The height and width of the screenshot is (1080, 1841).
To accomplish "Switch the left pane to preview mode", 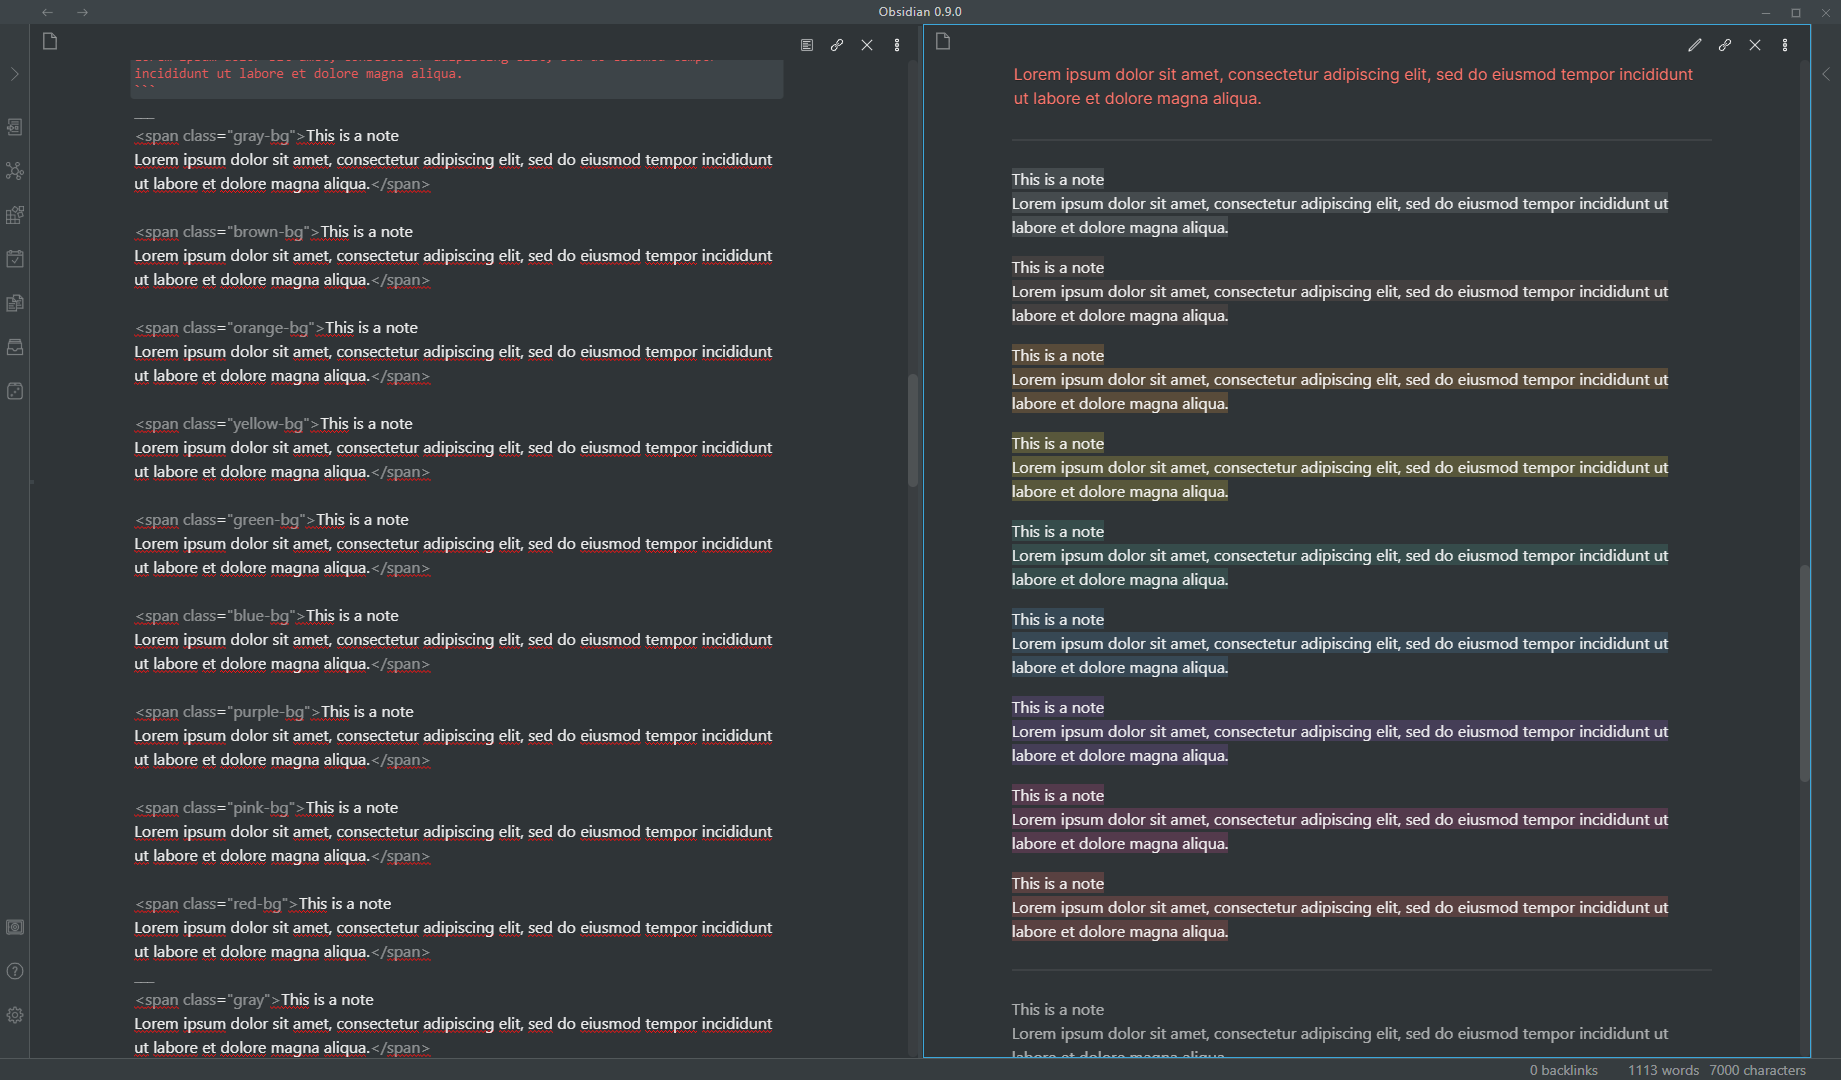I will [x=807, y=45].
